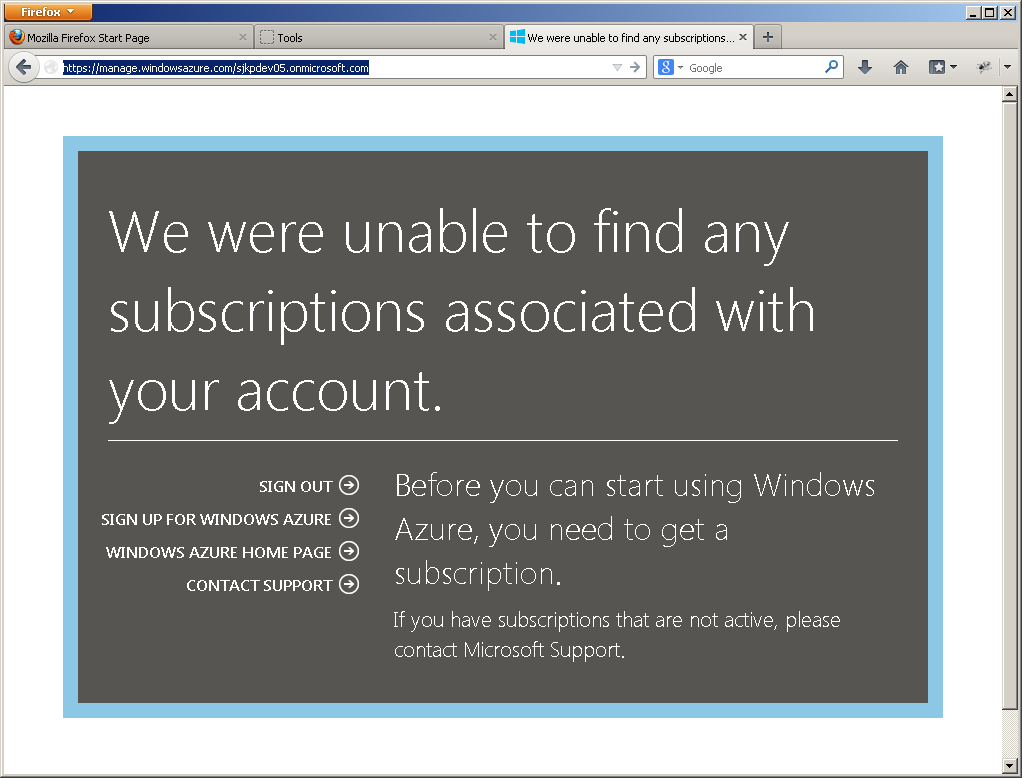Click the browser Back arrow button
This screenshot has height=778, width=1022.
click(x=23, y=67)
